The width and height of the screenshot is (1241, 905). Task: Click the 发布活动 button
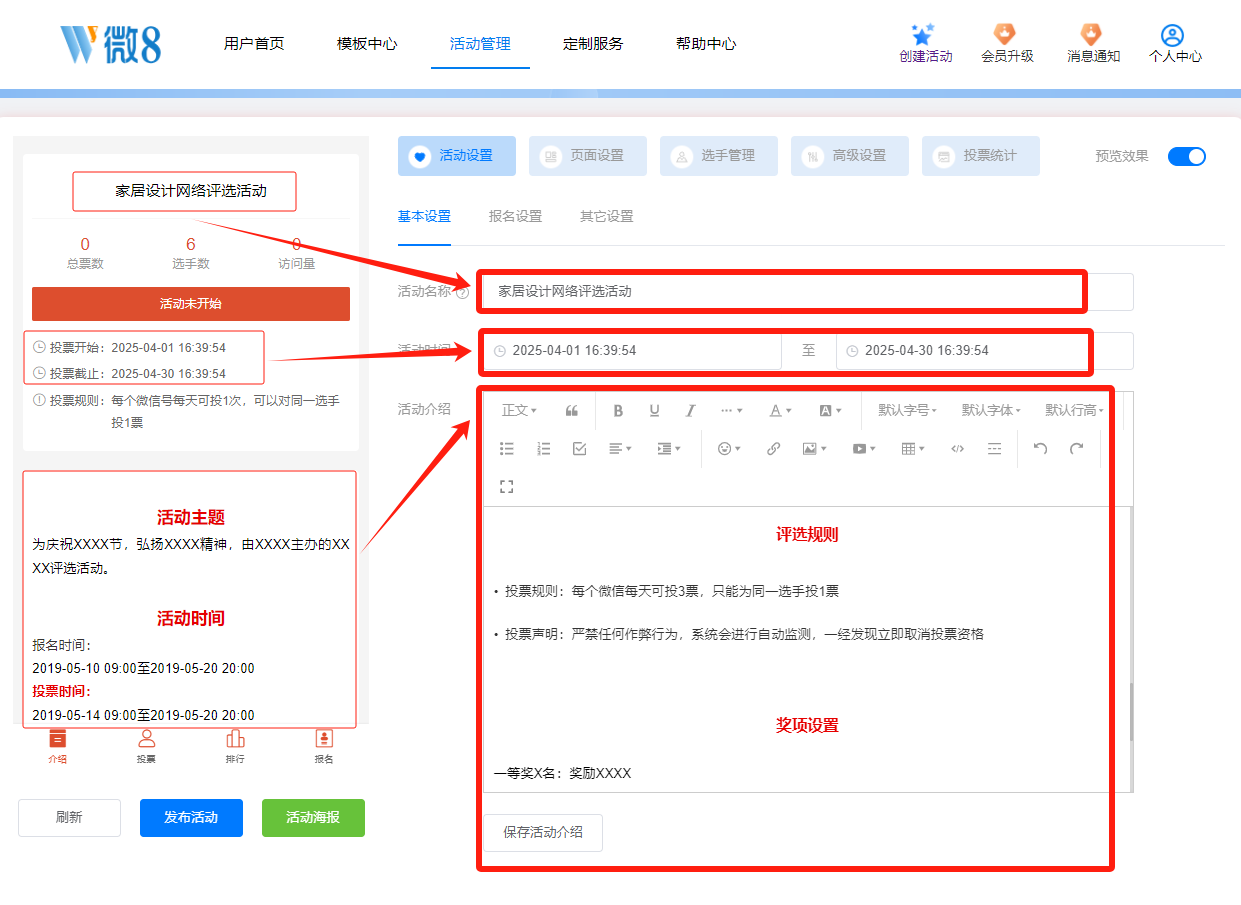191,817
